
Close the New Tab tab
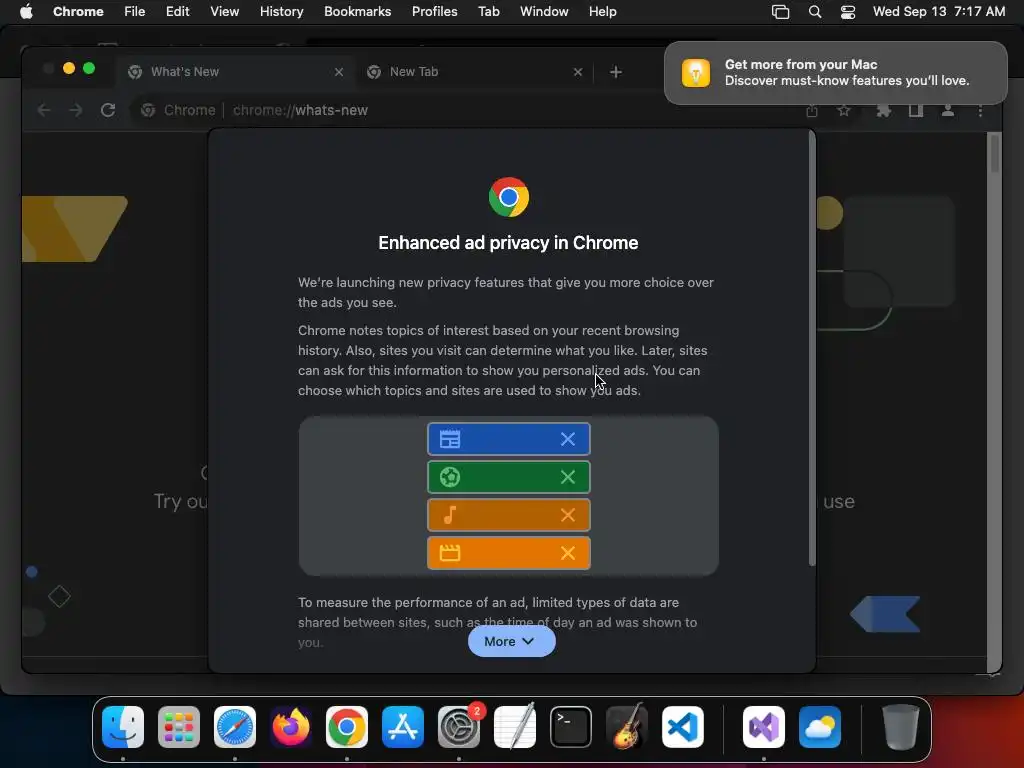pyautogui.click(x=577, y=72)
